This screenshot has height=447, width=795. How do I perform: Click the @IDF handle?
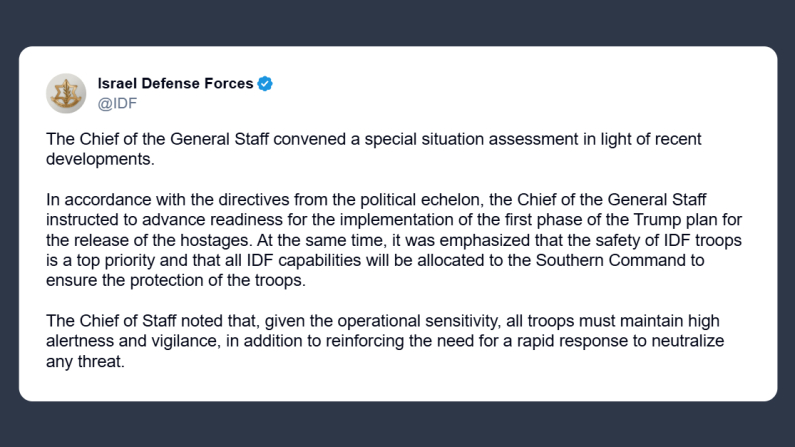[x=118, y=103]
